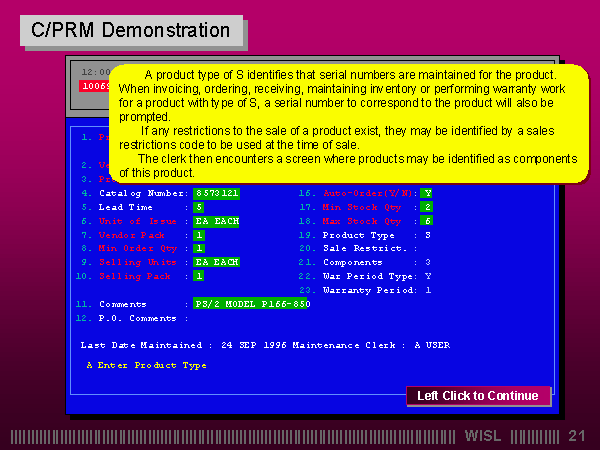Click the Min Stock Qty value
This screenshot has height=450, width=600.
tap(427, 206)
